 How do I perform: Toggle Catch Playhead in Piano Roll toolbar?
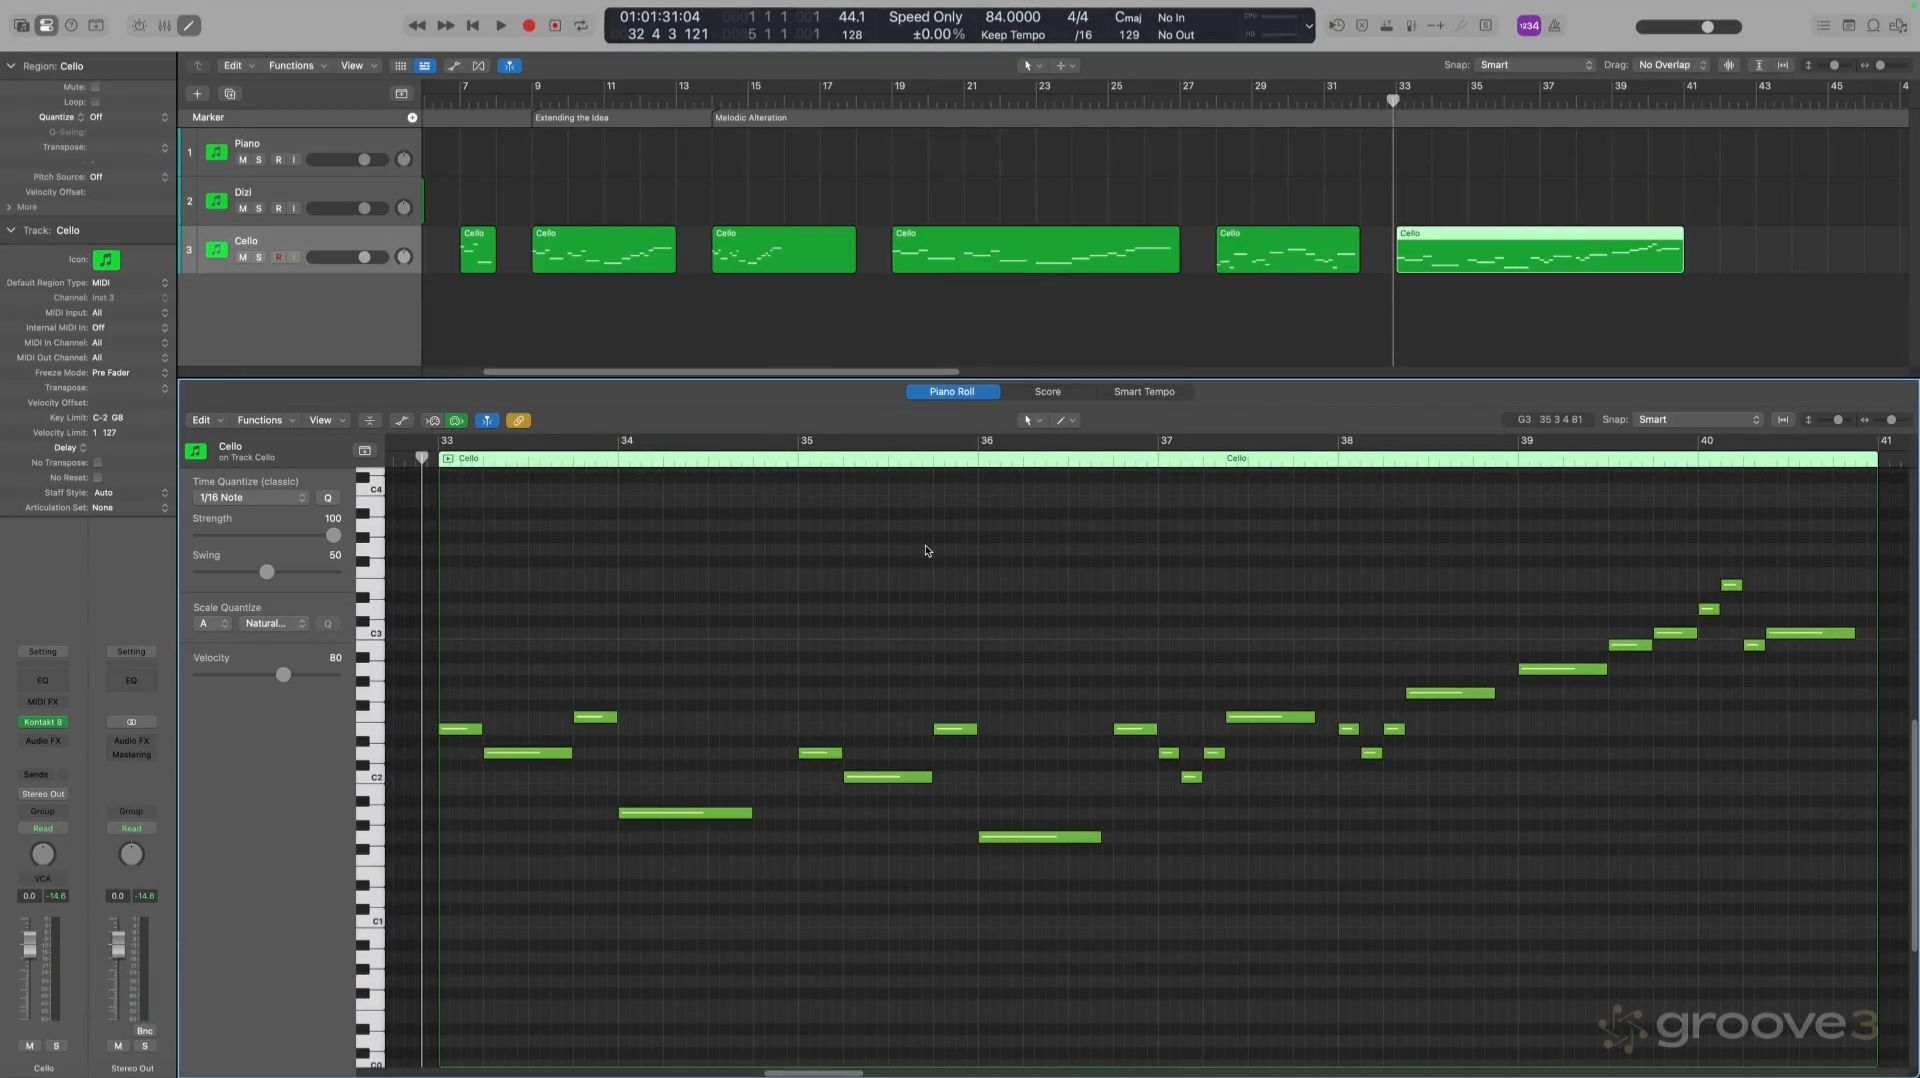(x=487, y=421)
